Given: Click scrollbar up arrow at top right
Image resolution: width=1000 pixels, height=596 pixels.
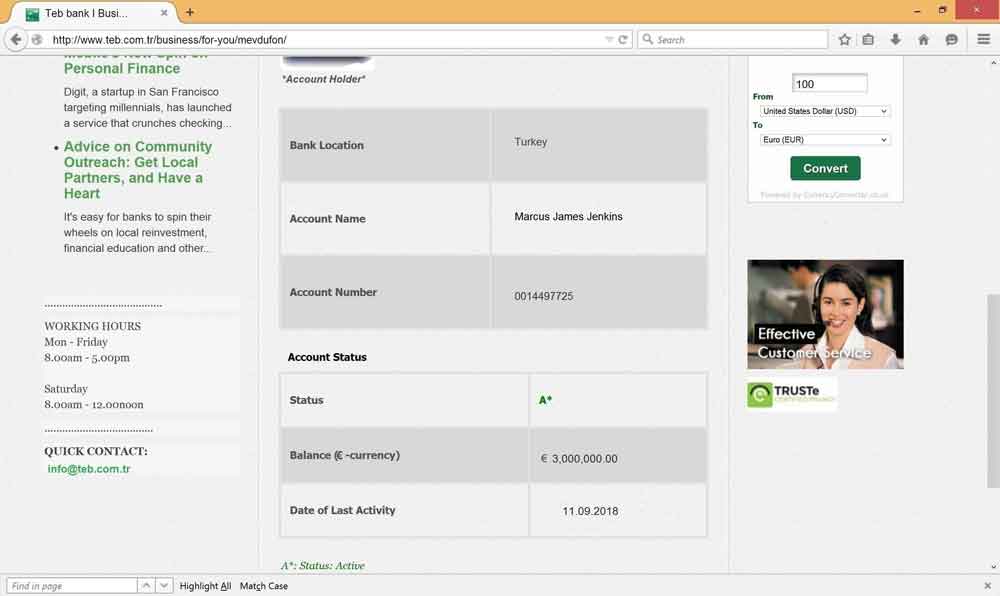Looking at the screenshot, I should pos(993,63).
